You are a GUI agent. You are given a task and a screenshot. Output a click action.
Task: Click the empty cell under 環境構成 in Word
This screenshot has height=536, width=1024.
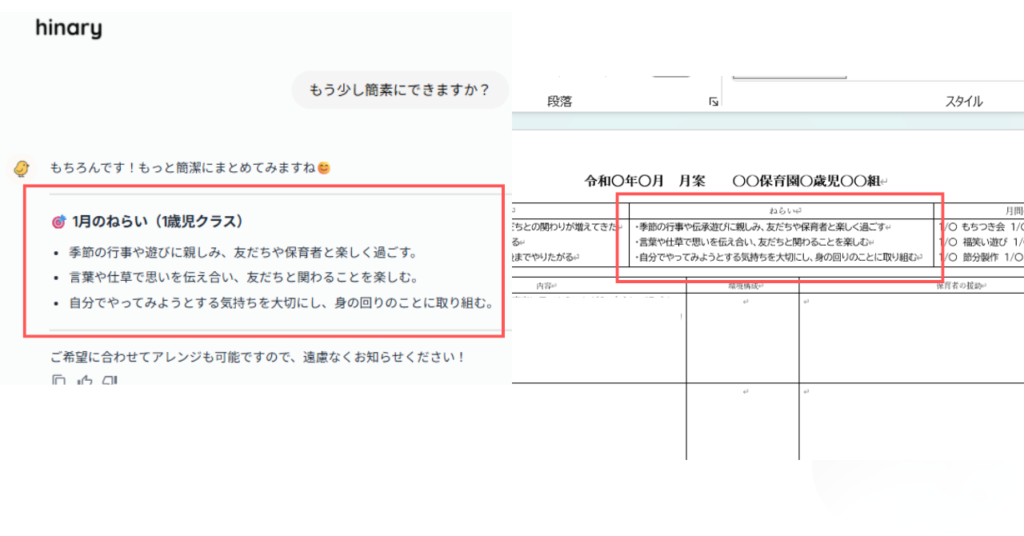coord(743,338)
